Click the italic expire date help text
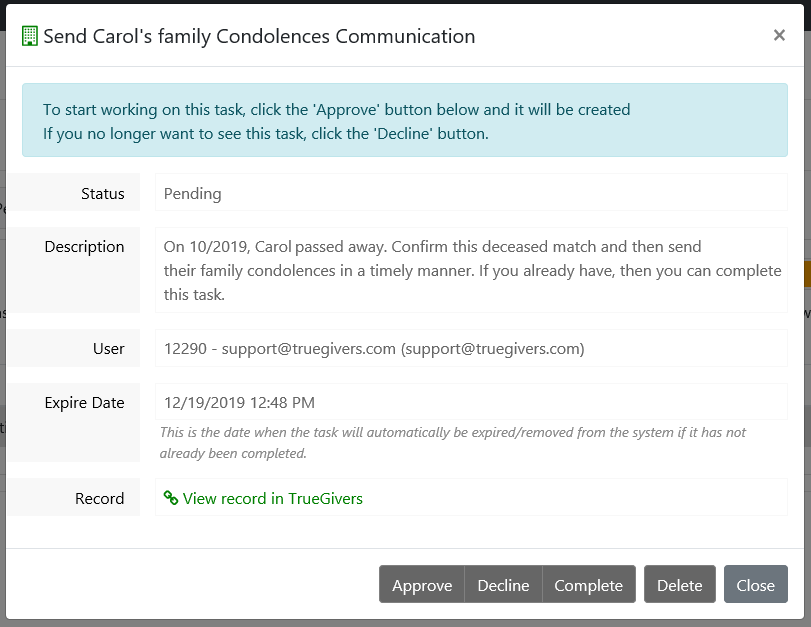Viewport: 811px width, 627px height. (x=453, y=442)
